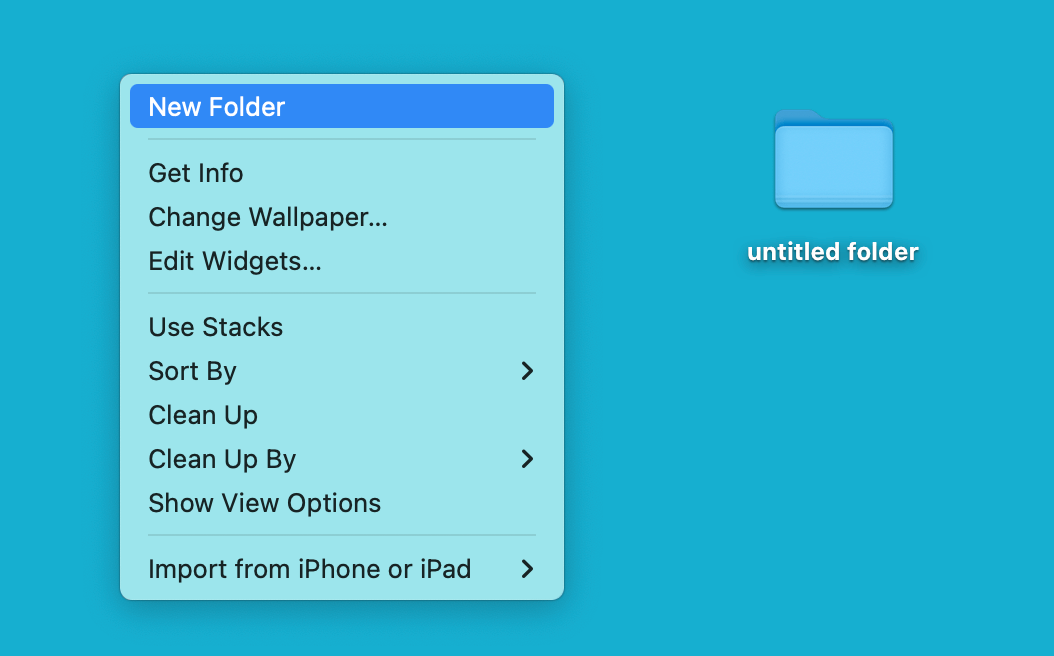This screenshot has height=656, width=1054.
Task: Open Get Info from the context menu
Action: pos(196,173)
